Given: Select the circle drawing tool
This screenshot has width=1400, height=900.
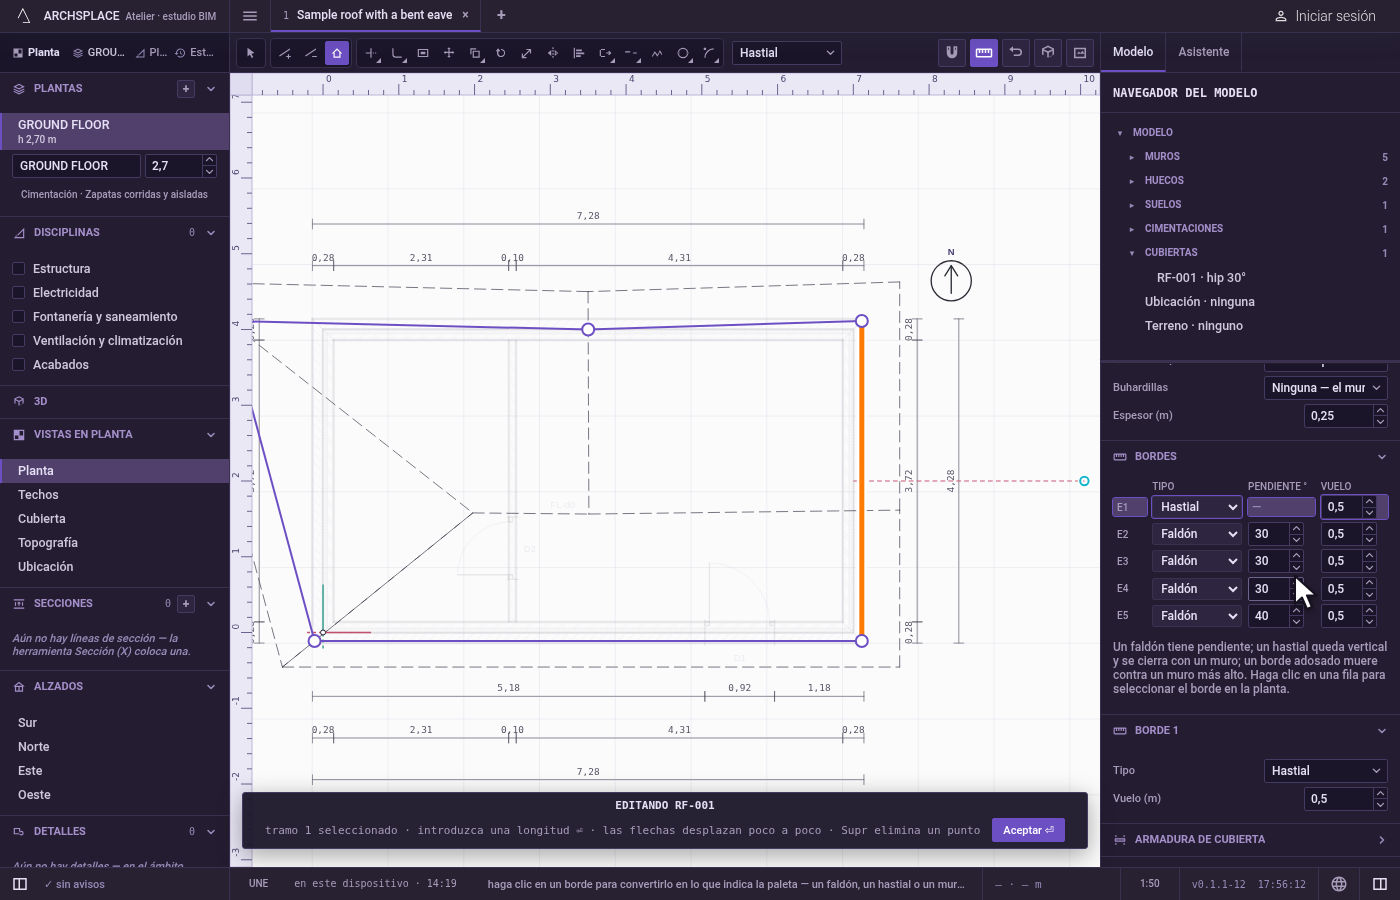Looking at the screenshot, I should pyautogui.click(x=683, y=53).
